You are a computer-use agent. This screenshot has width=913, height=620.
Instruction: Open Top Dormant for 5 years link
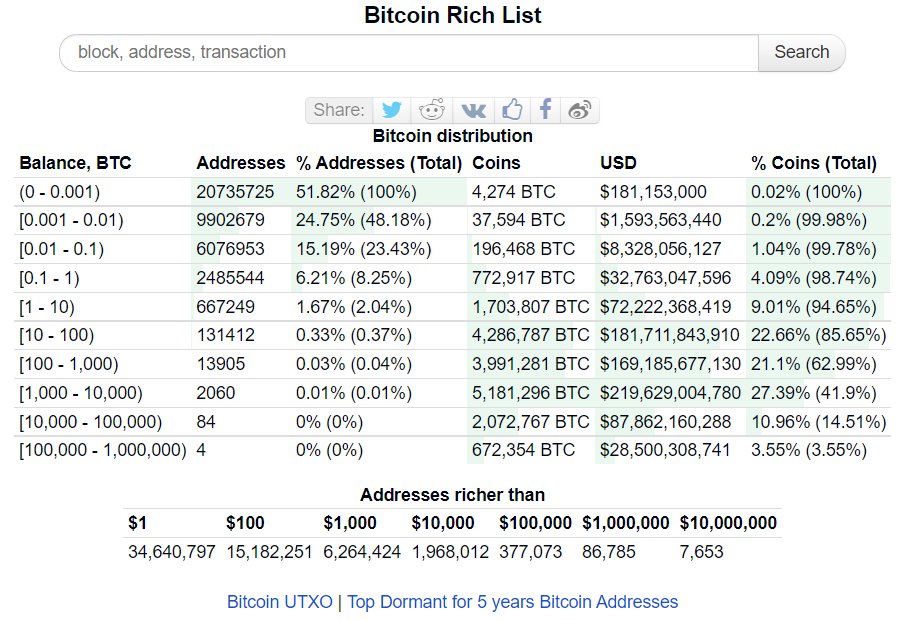click(x=513, y=602)
